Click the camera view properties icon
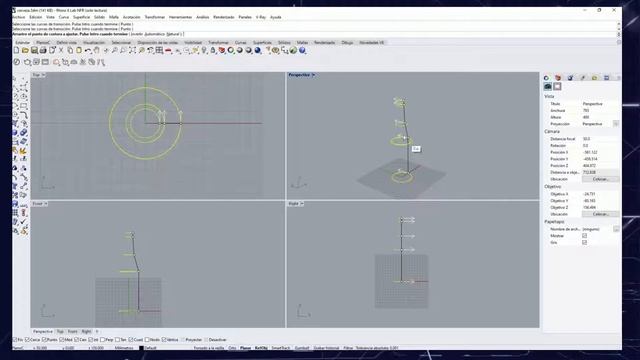Screen dimensions: 640x360 (548, 86)
